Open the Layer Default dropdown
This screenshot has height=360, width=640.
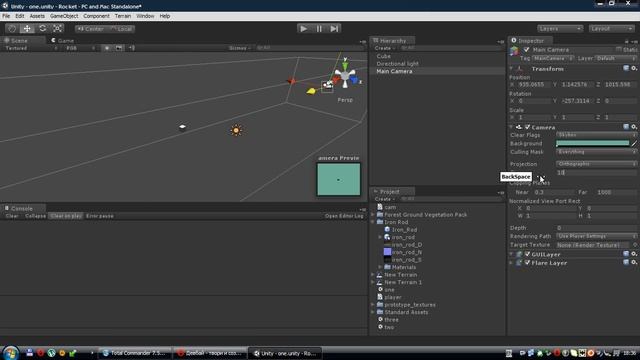click(615, 58)
